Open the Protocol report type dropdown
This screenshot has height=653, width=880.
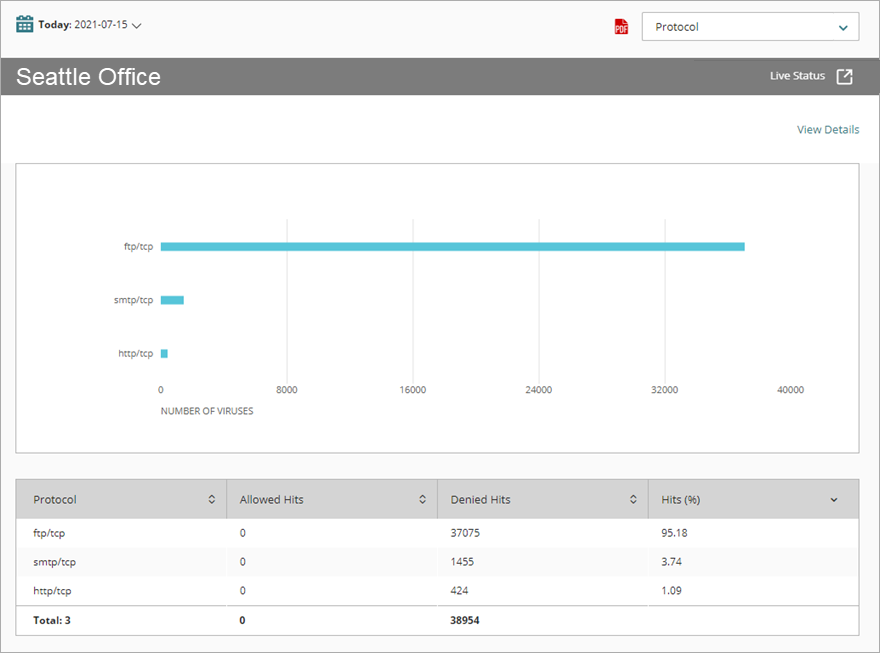750,27
